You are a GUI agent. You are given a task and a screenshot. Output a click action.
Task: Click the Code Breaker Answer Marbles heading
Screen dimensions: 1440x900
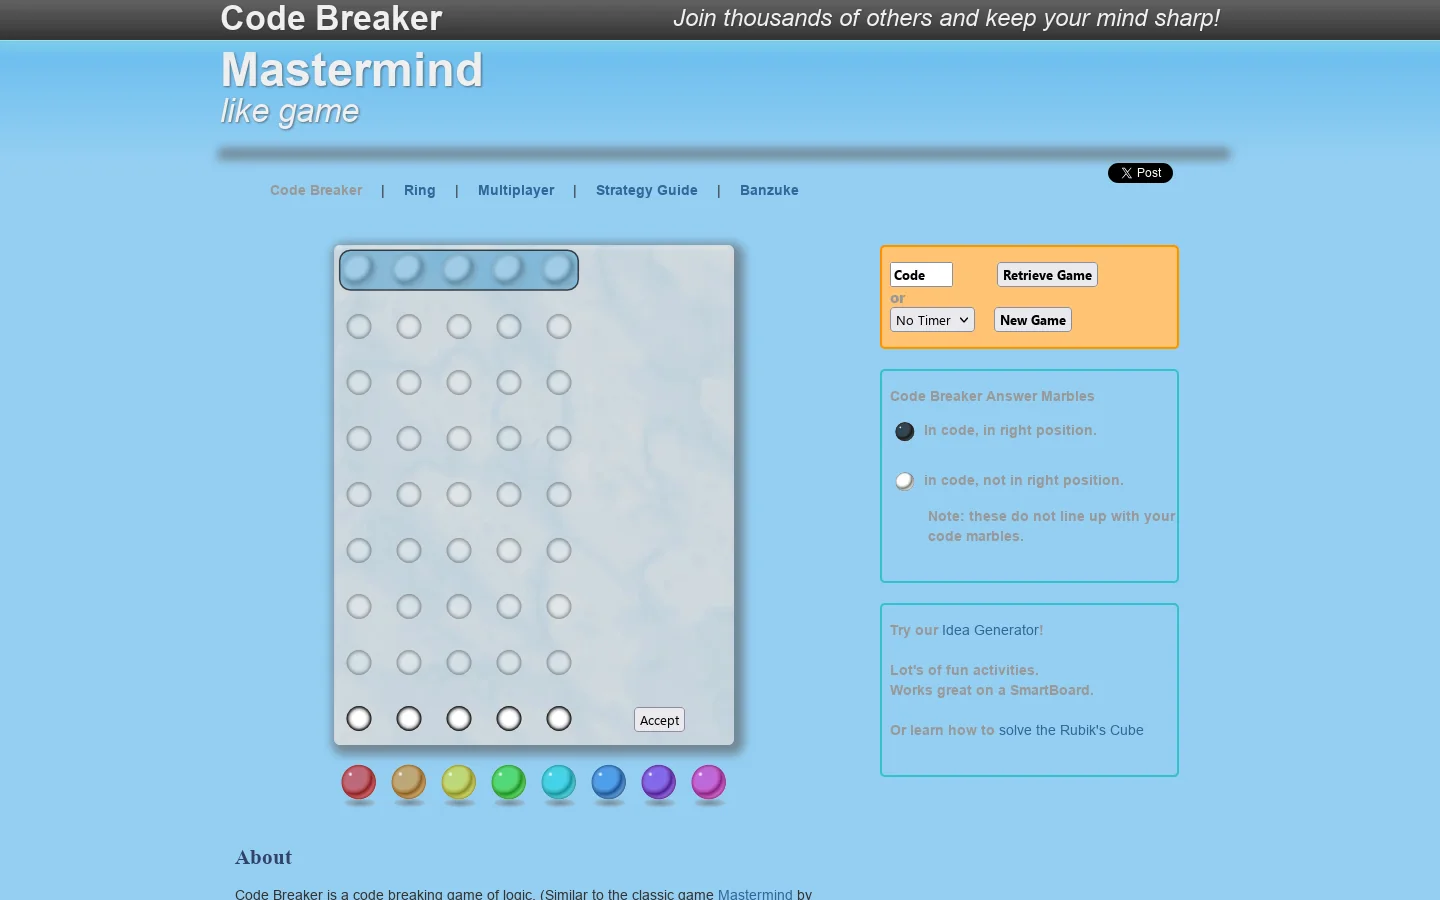point(992,396)
